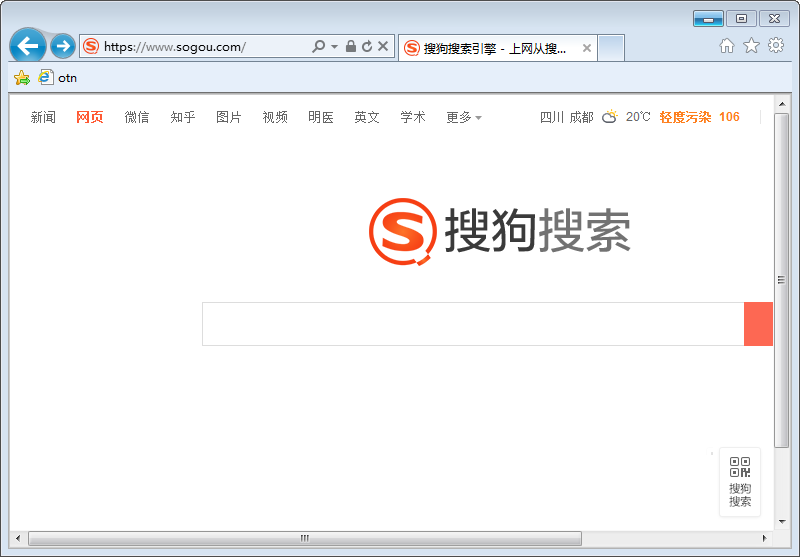Click the cloudy weather icon
This screenshot has width=800, height=557.
(610, 117)
